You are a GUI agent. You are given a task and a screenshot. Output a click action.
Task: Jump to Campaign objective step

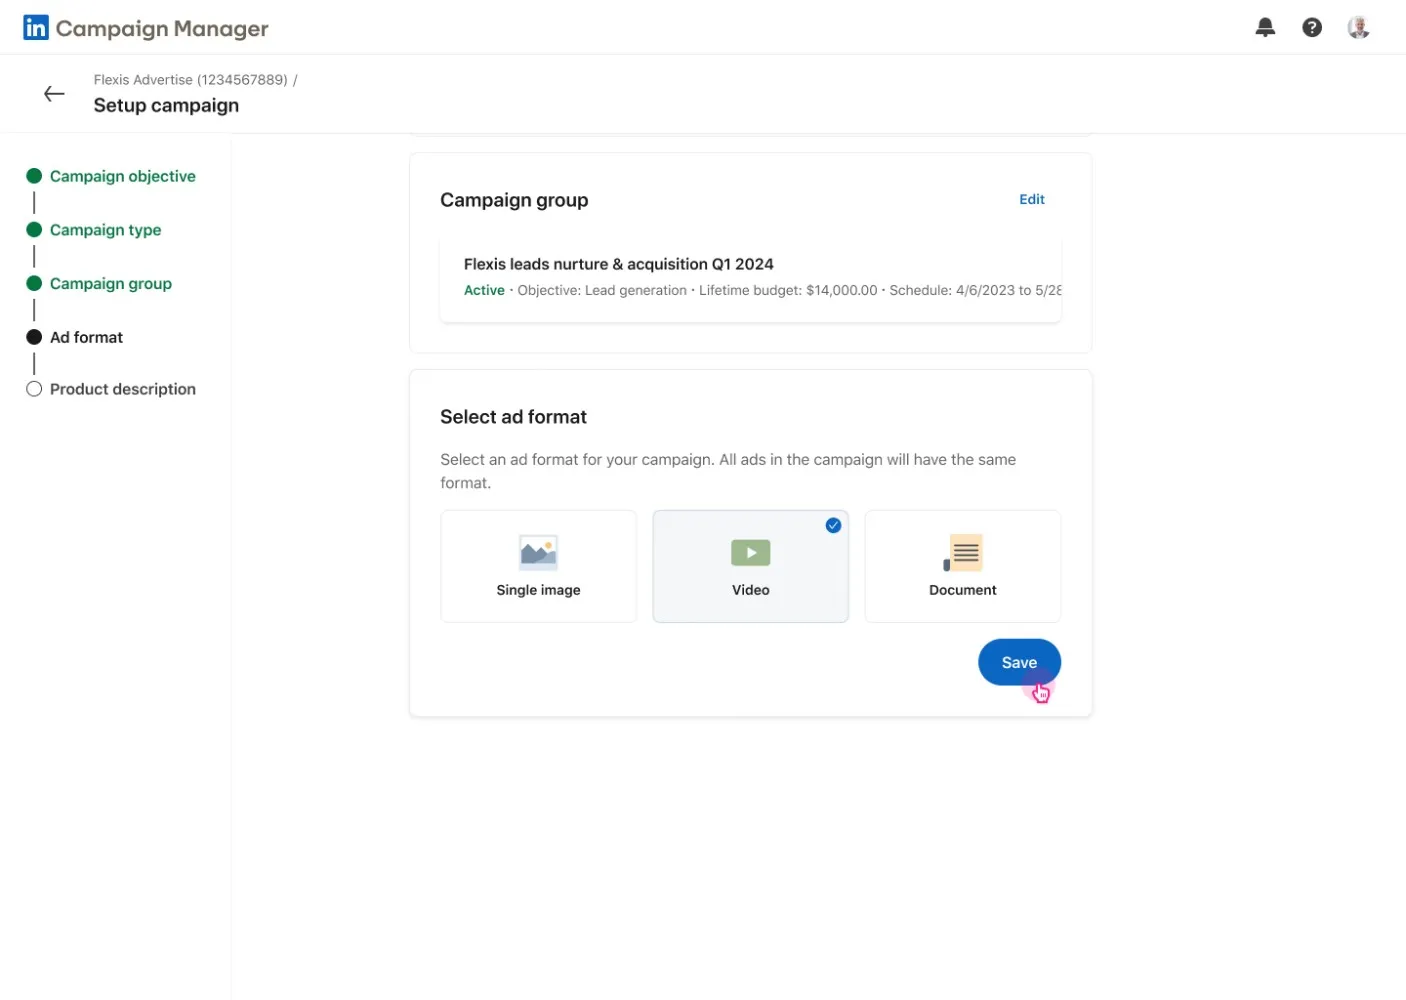pyautogui.click(x=123, y=176)
